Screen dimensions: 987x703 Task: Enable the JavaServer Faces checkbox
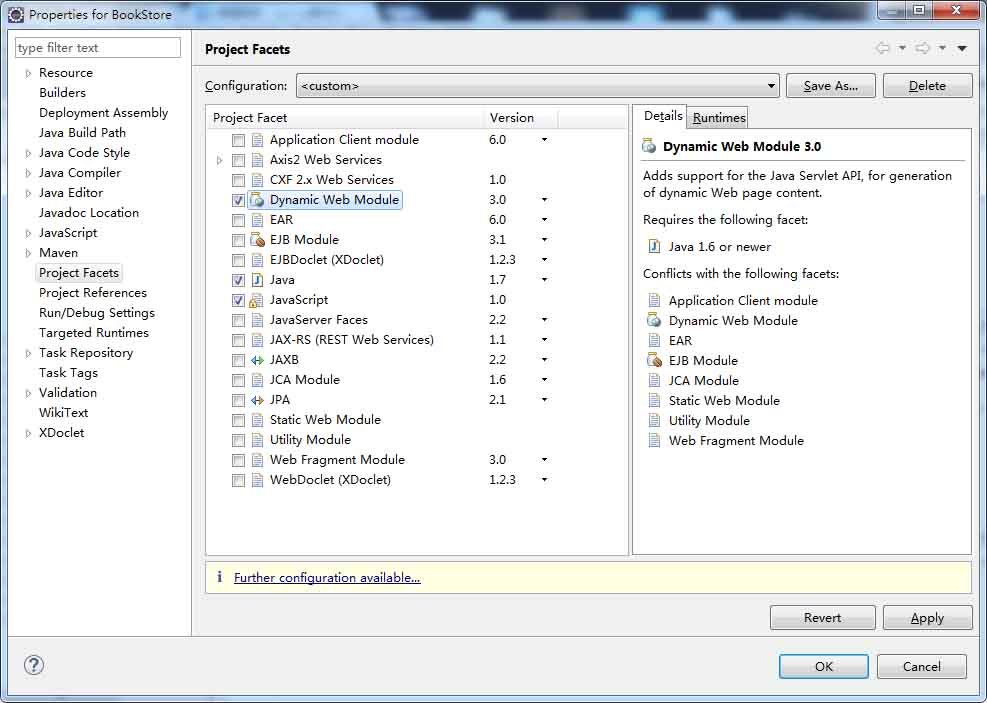(x=238, y=320)
